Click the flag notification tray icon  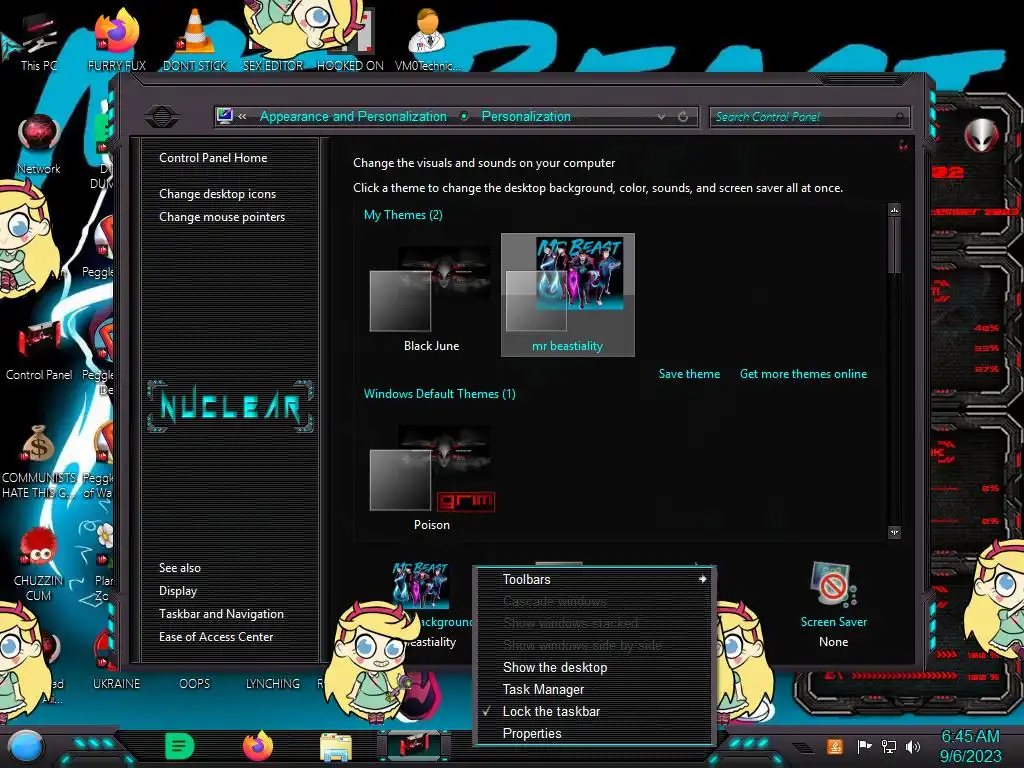[x=864, y=746]
